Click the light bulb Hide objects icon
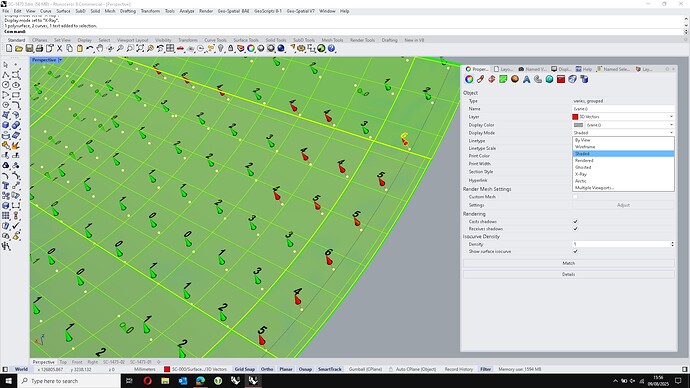 click(221, 48)
